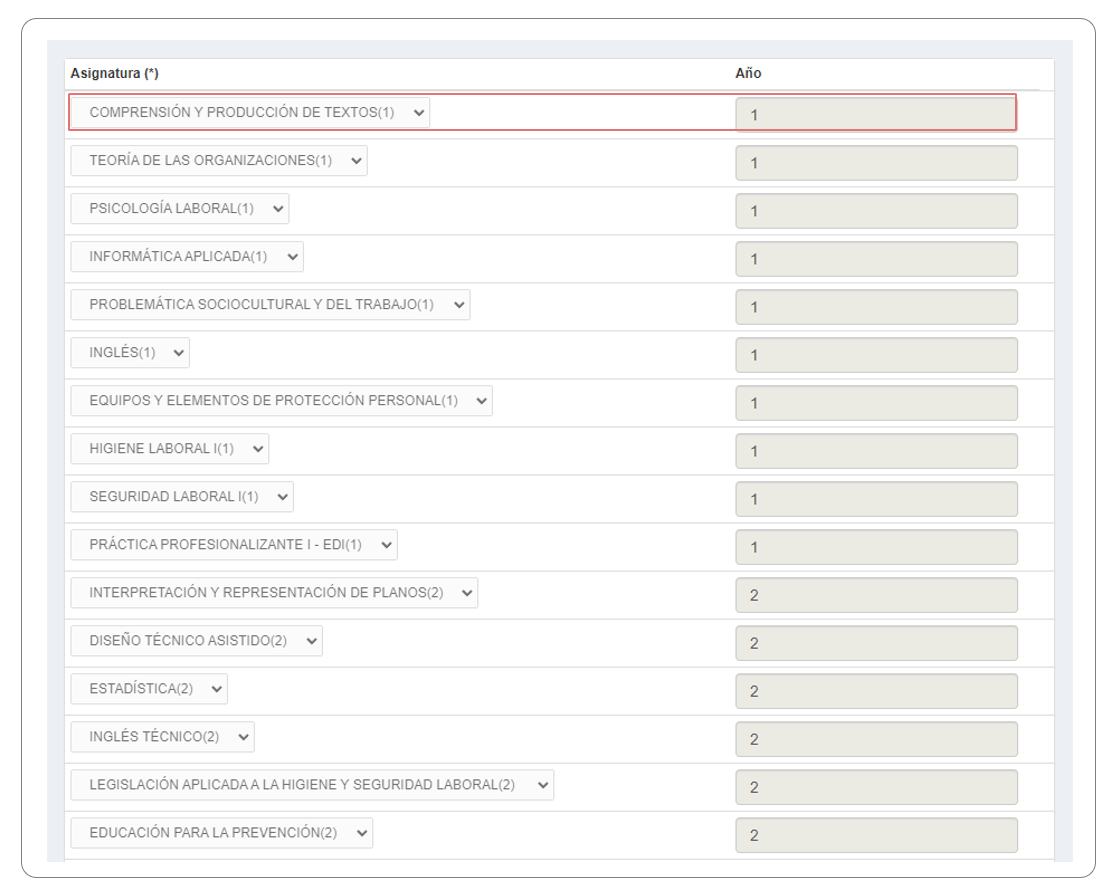1116x896 pixels.
Task: Open the Estadística(2) dropdown
Action: [149, 689]
